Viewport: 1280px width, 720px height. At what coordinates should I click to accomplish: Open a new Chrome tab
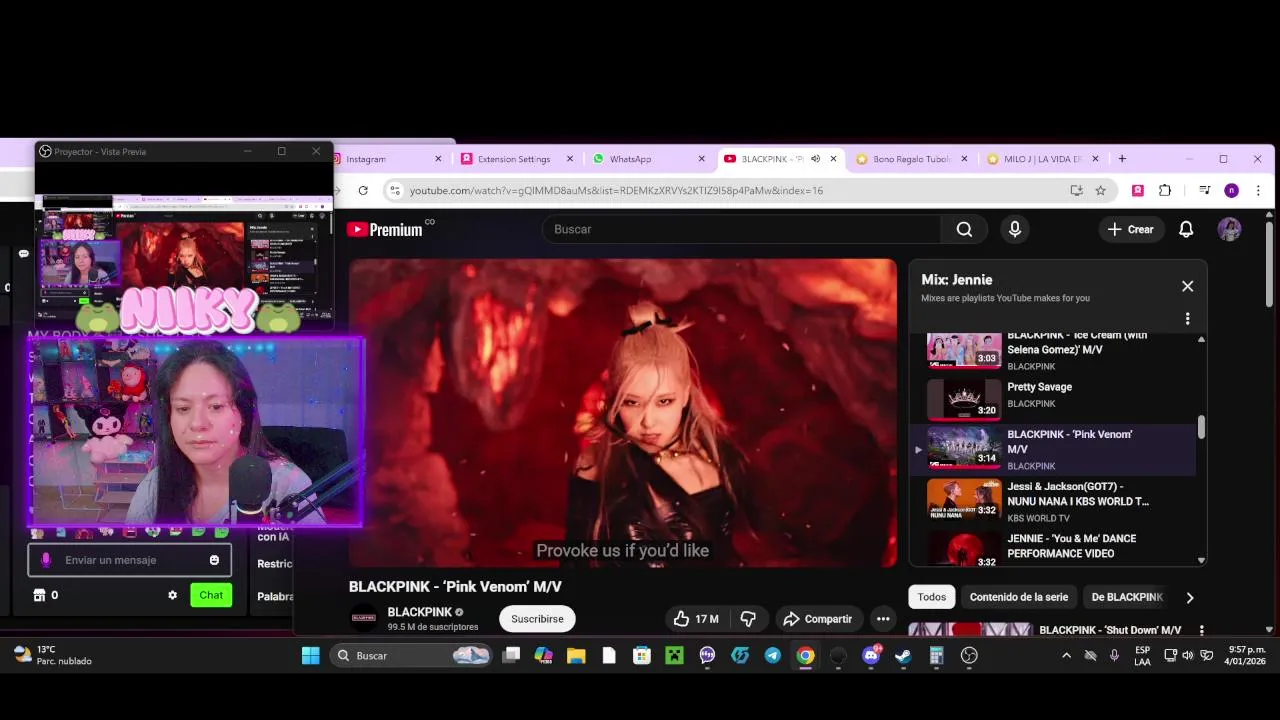click(x=1122, y=159)
